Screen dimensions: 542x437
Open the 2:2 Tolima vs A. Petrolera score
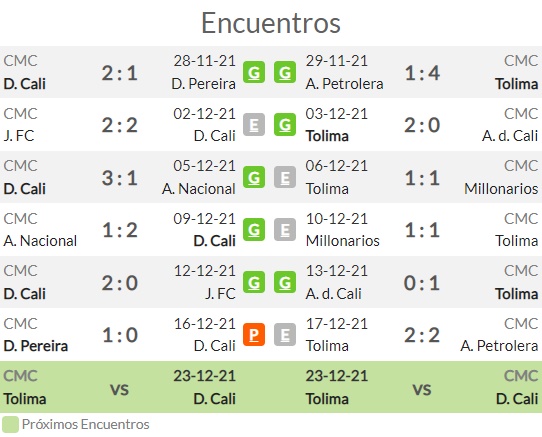tap(422, 335)
